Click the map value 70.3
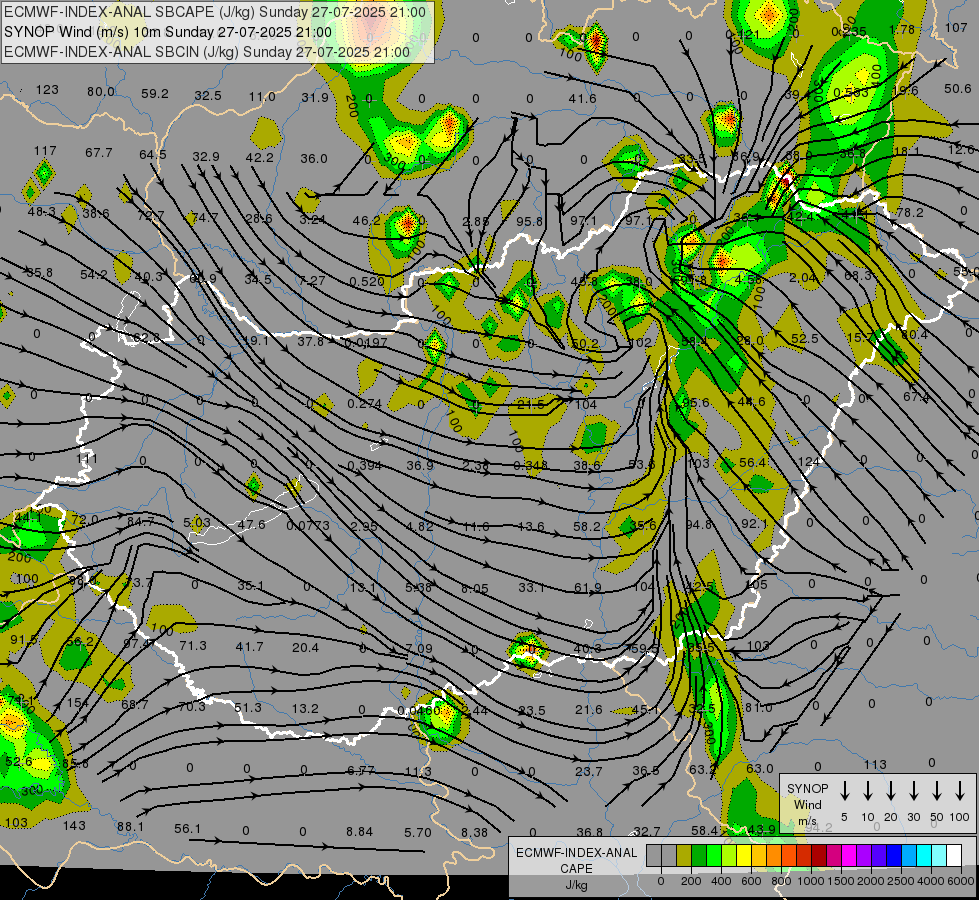The height and width of the screenshot is (900, 979). click(192, 706)
